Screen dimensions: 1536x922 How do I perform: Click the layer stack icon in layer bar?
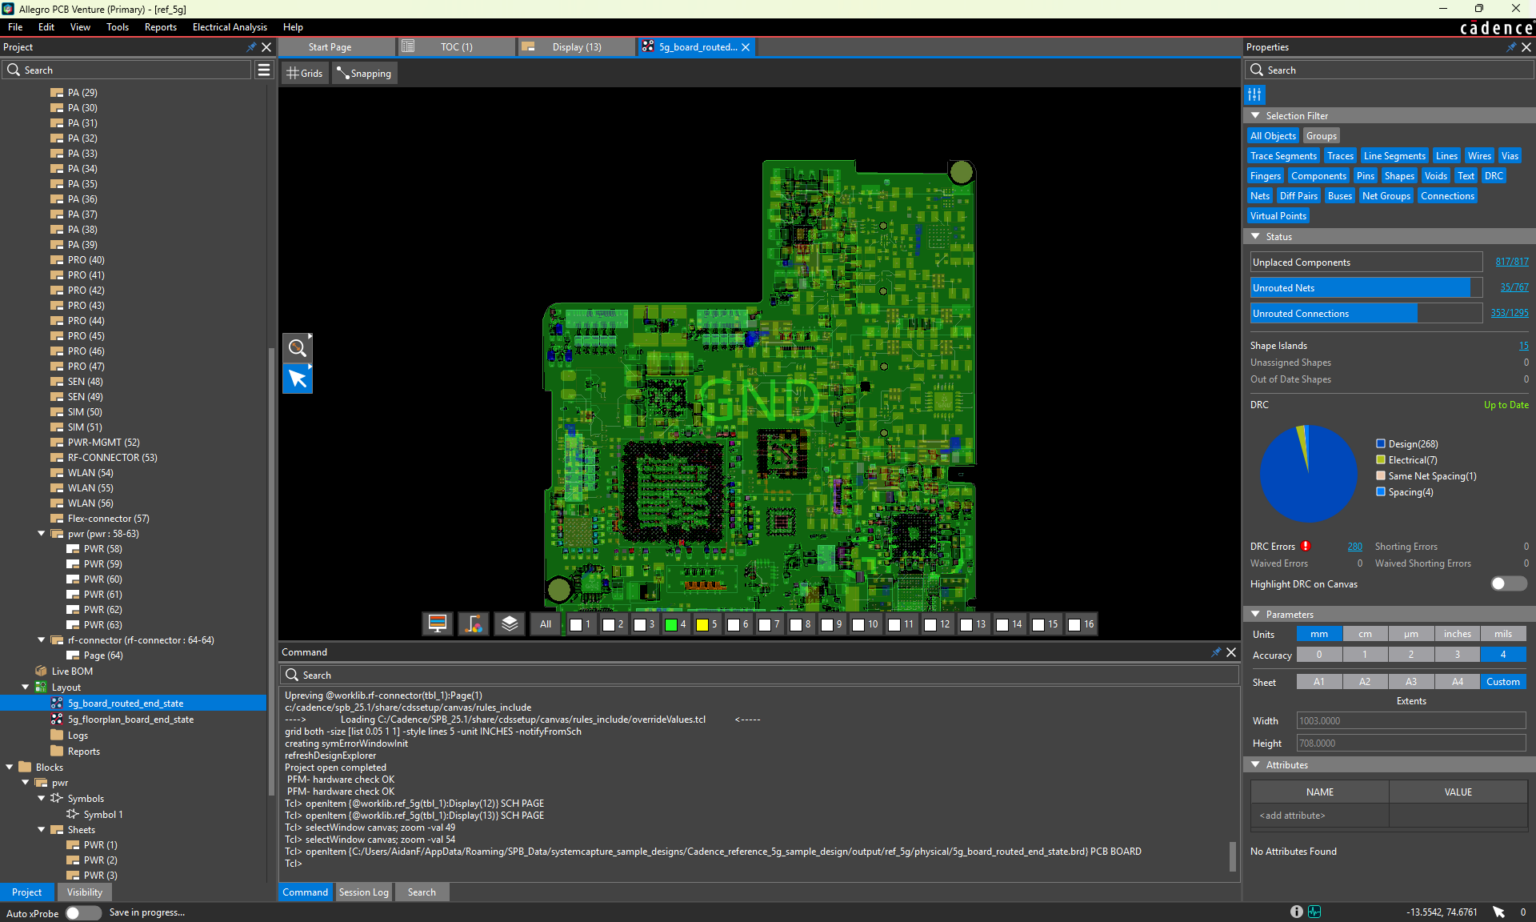point(509,624)
